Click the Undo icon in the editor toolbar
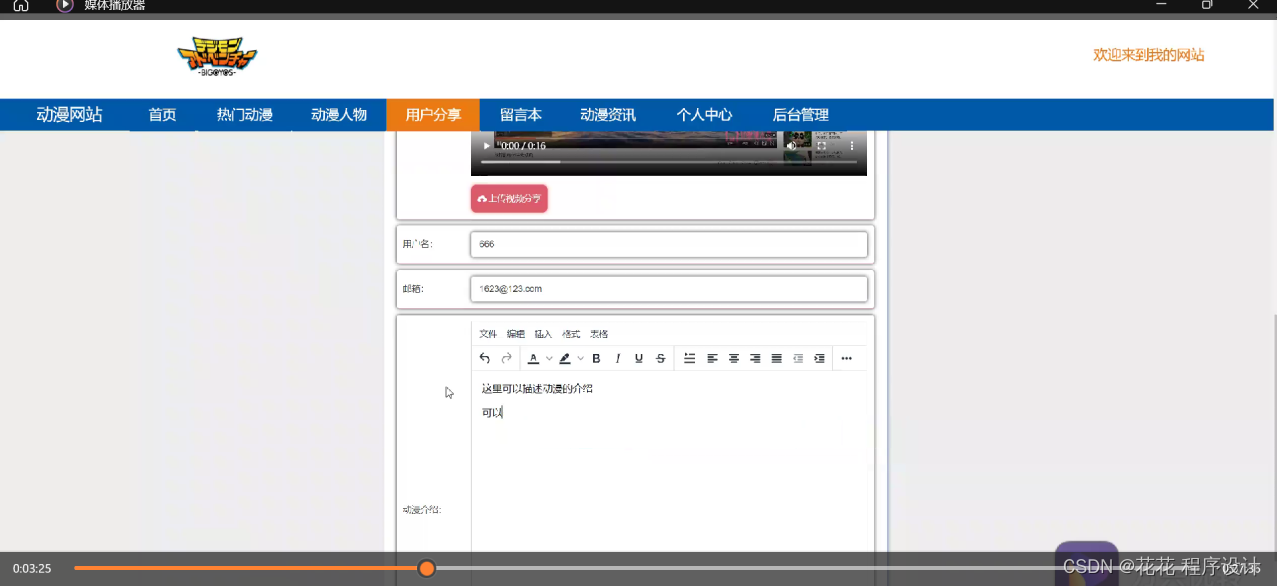1277x586 pixels. pyautogui.click(x=486, y=358)
